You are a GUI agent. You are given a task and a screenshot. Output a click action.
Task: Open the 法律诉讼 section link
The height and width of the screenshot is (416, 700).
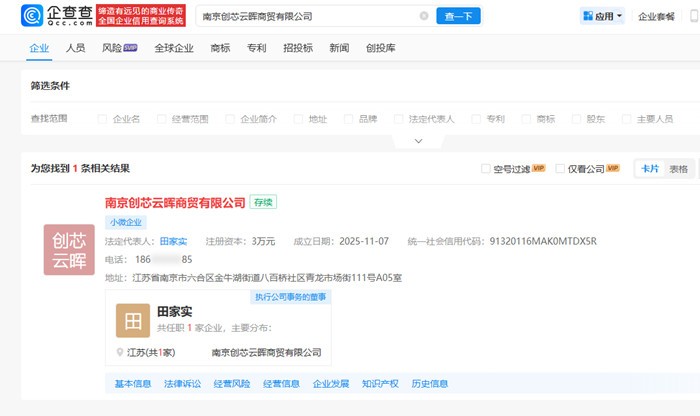[x=183, y=384]
